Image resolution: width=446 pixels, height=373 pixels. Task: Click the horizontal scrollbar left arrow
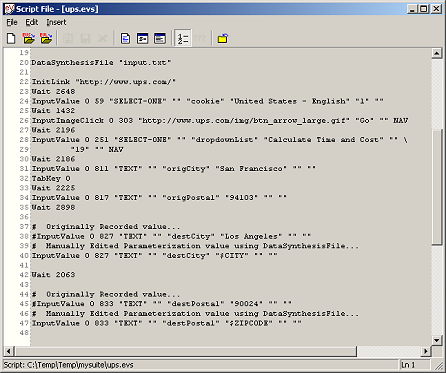click(x=8, y=351)
